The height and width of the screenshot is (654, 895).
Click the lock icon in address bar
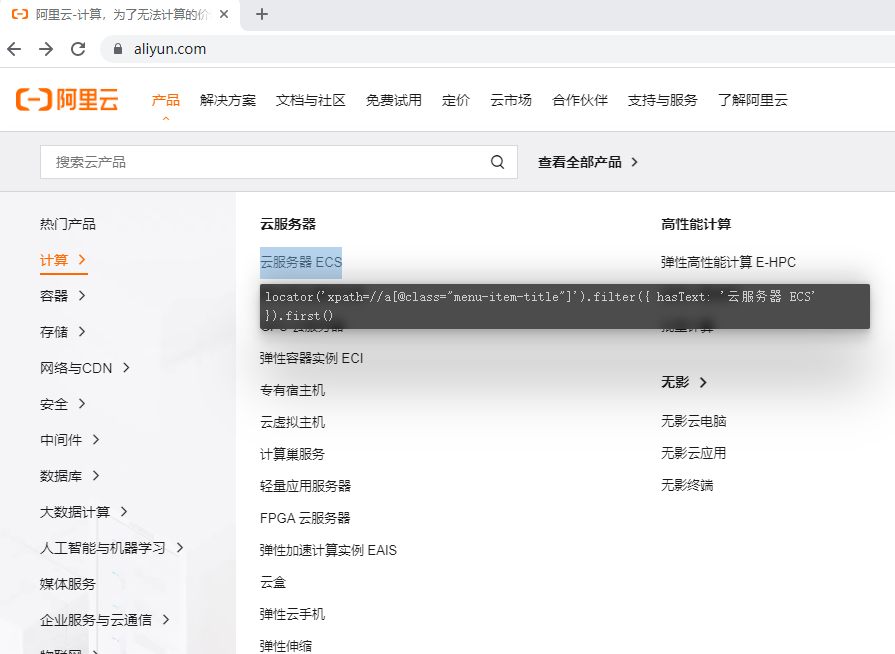(x=118, y=49)
